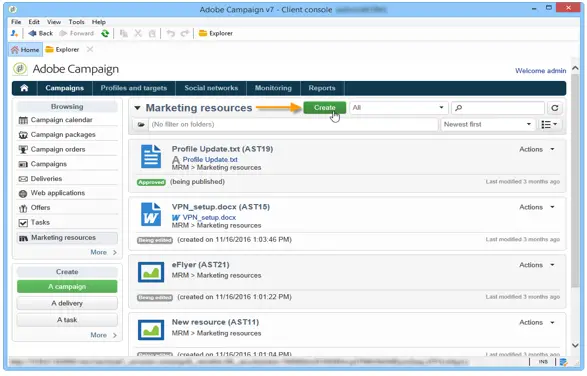Click the Copy toolbar icon
This screenshot has height=376, width=587.
(124, 33)
